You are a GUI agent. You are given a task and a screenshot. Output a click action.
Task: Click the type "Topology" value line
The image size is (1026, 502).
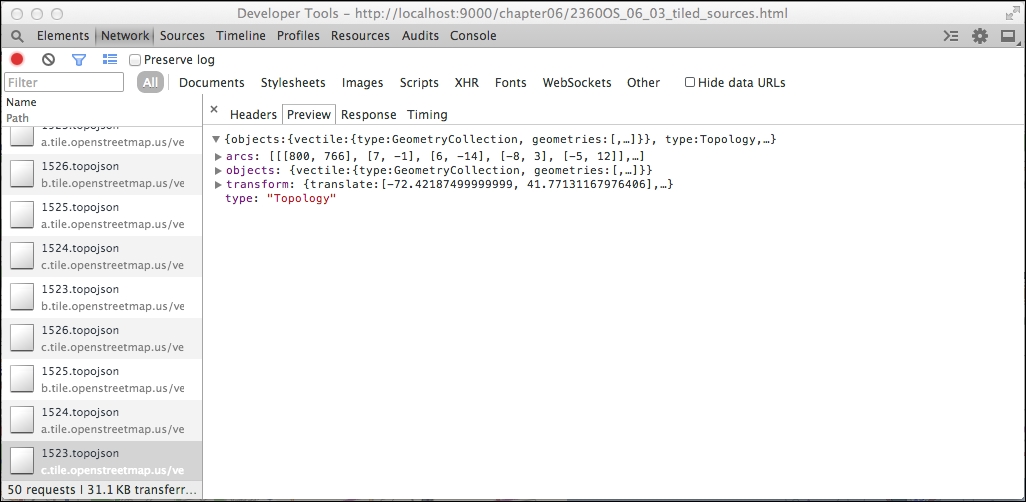280,199
